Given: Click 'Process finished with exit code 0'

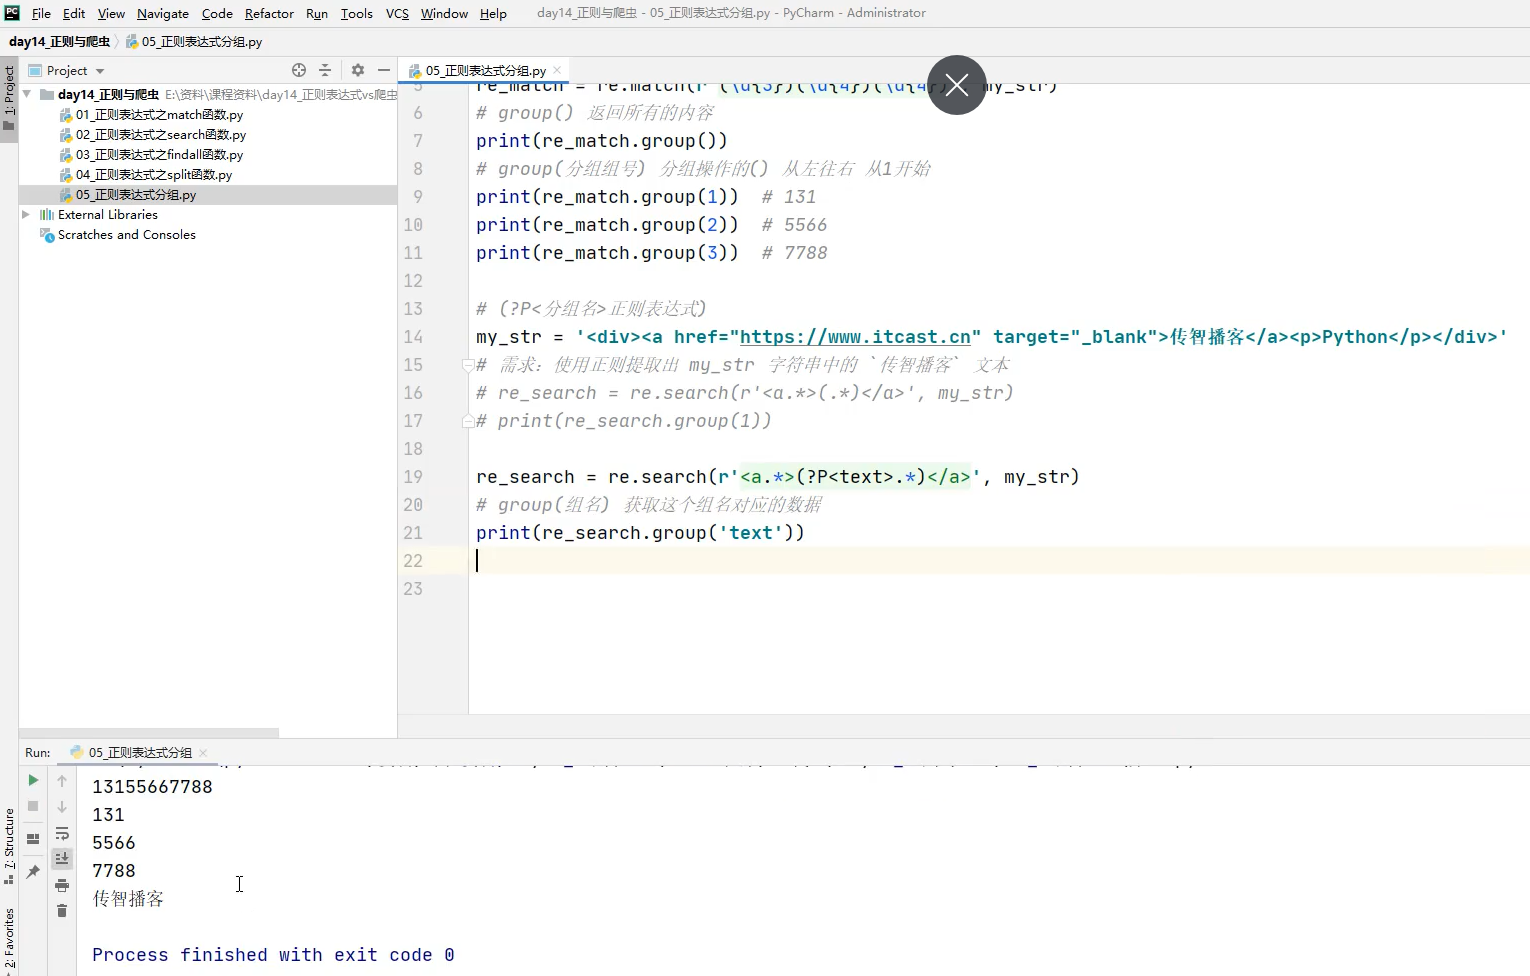Looking at the screenshot, I should coord(273,955).
